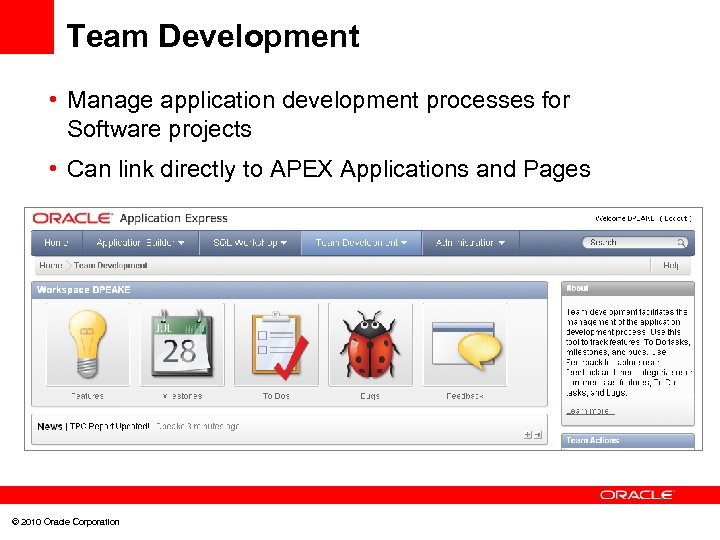Click the To Dos label
Screen dimensions: 720x540
[x=276, y=396]
